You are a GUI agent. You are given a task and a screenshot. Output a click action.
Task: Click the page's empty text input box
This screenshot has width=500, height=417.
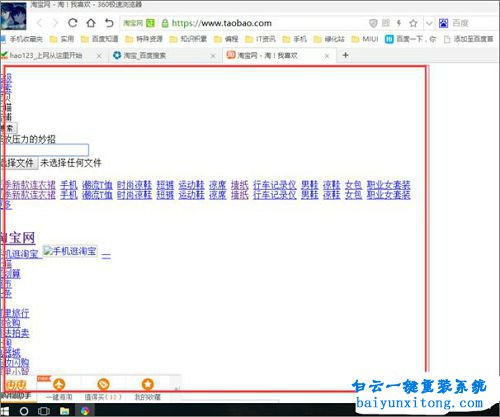(45, 150)
